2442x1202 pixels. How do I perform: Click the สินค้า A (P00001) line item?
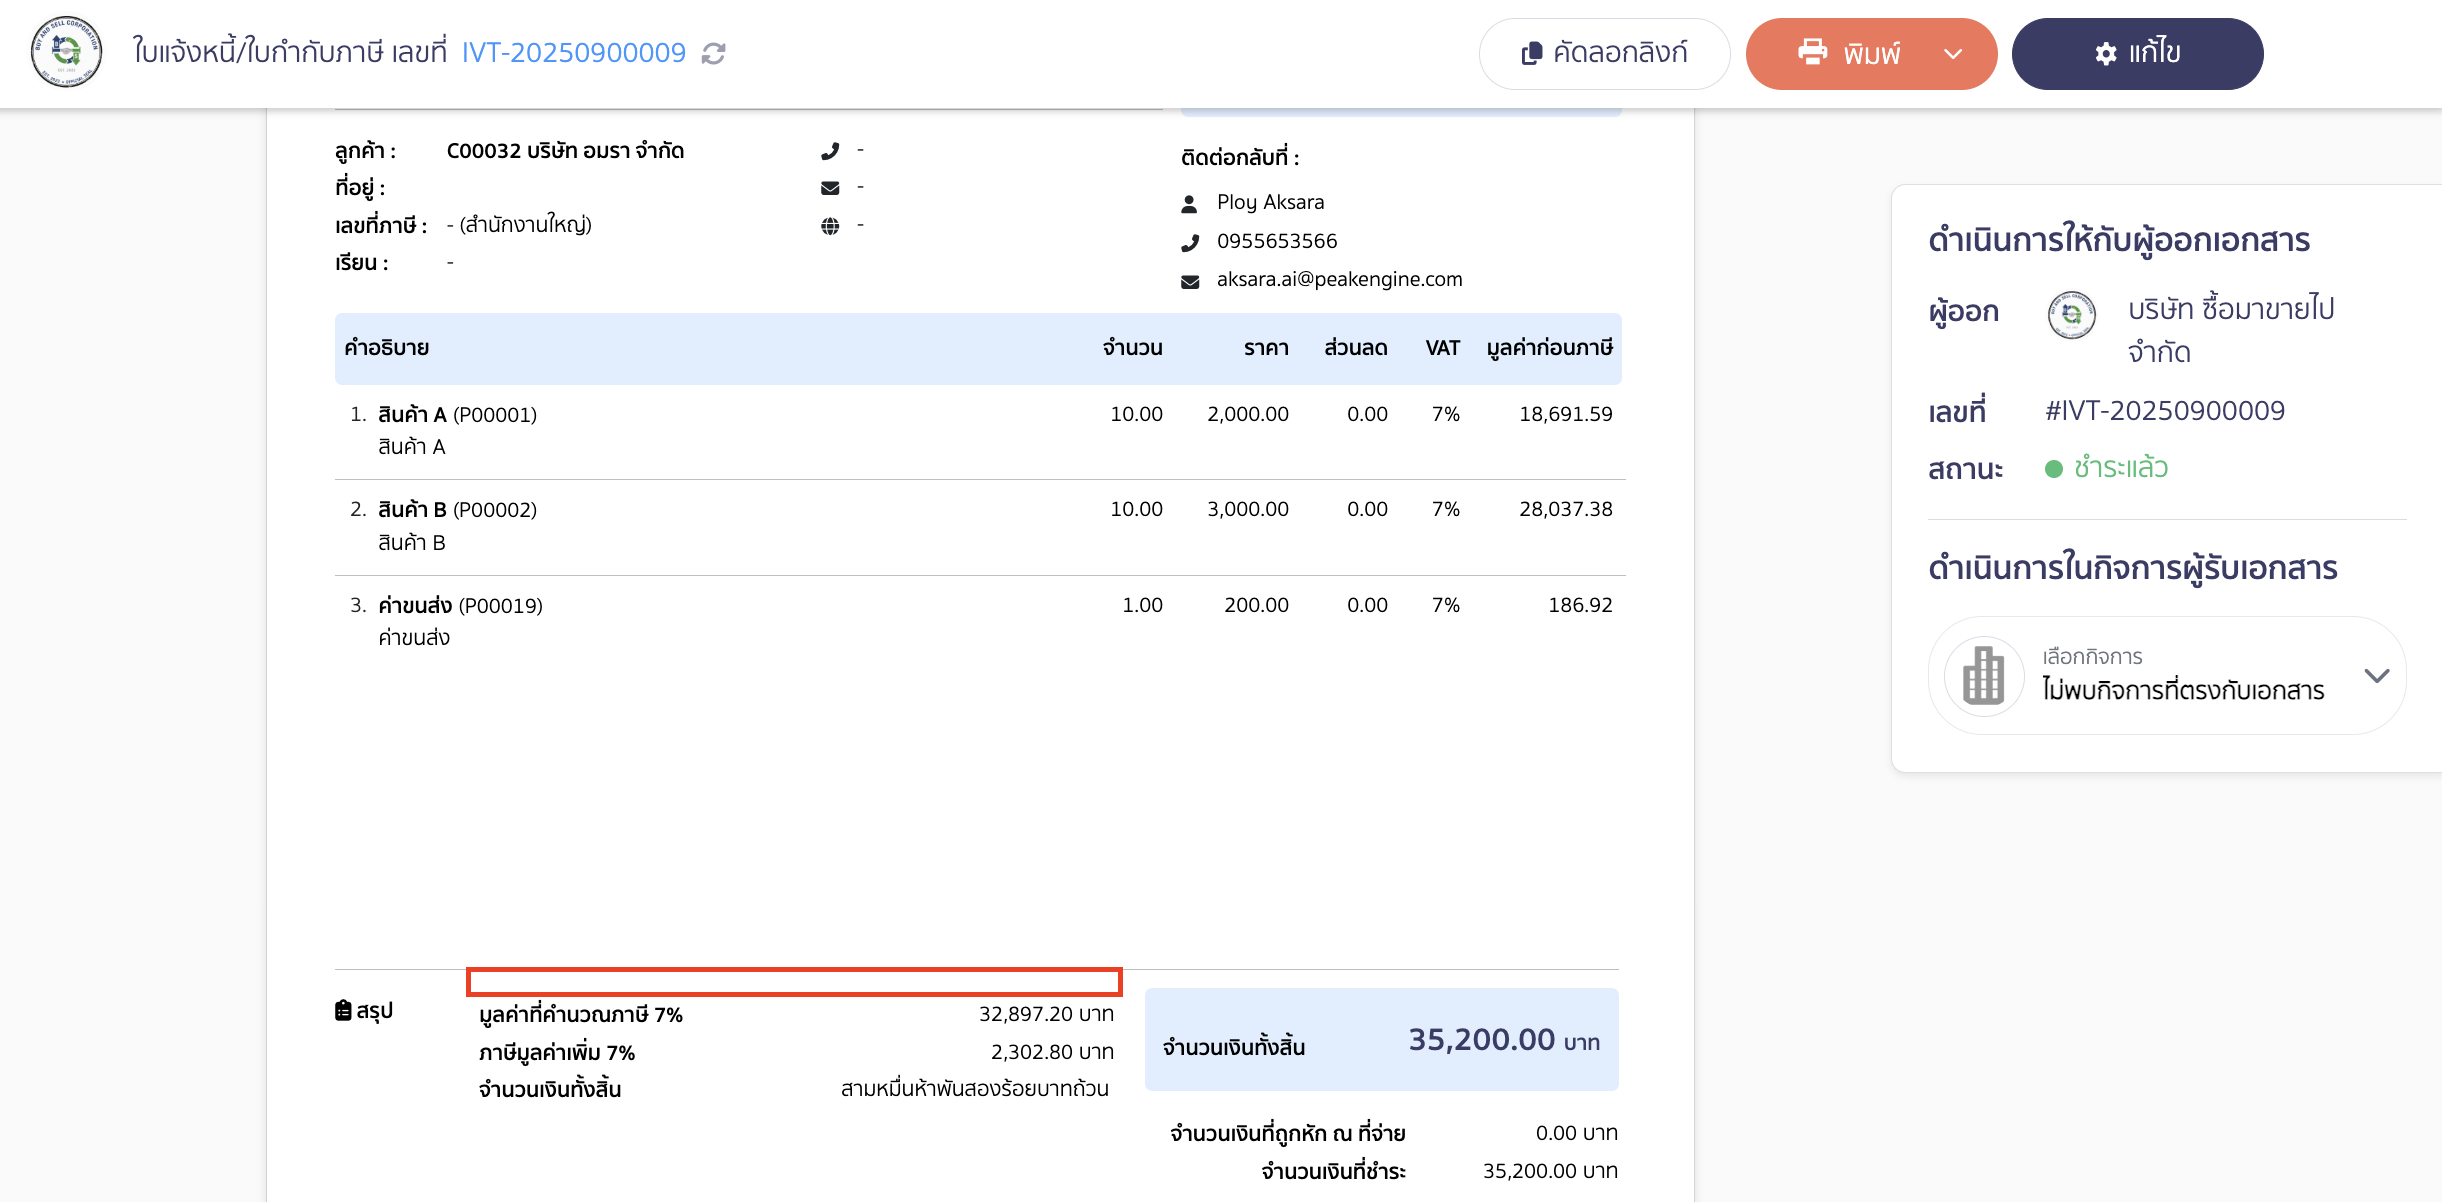(457, 414)
